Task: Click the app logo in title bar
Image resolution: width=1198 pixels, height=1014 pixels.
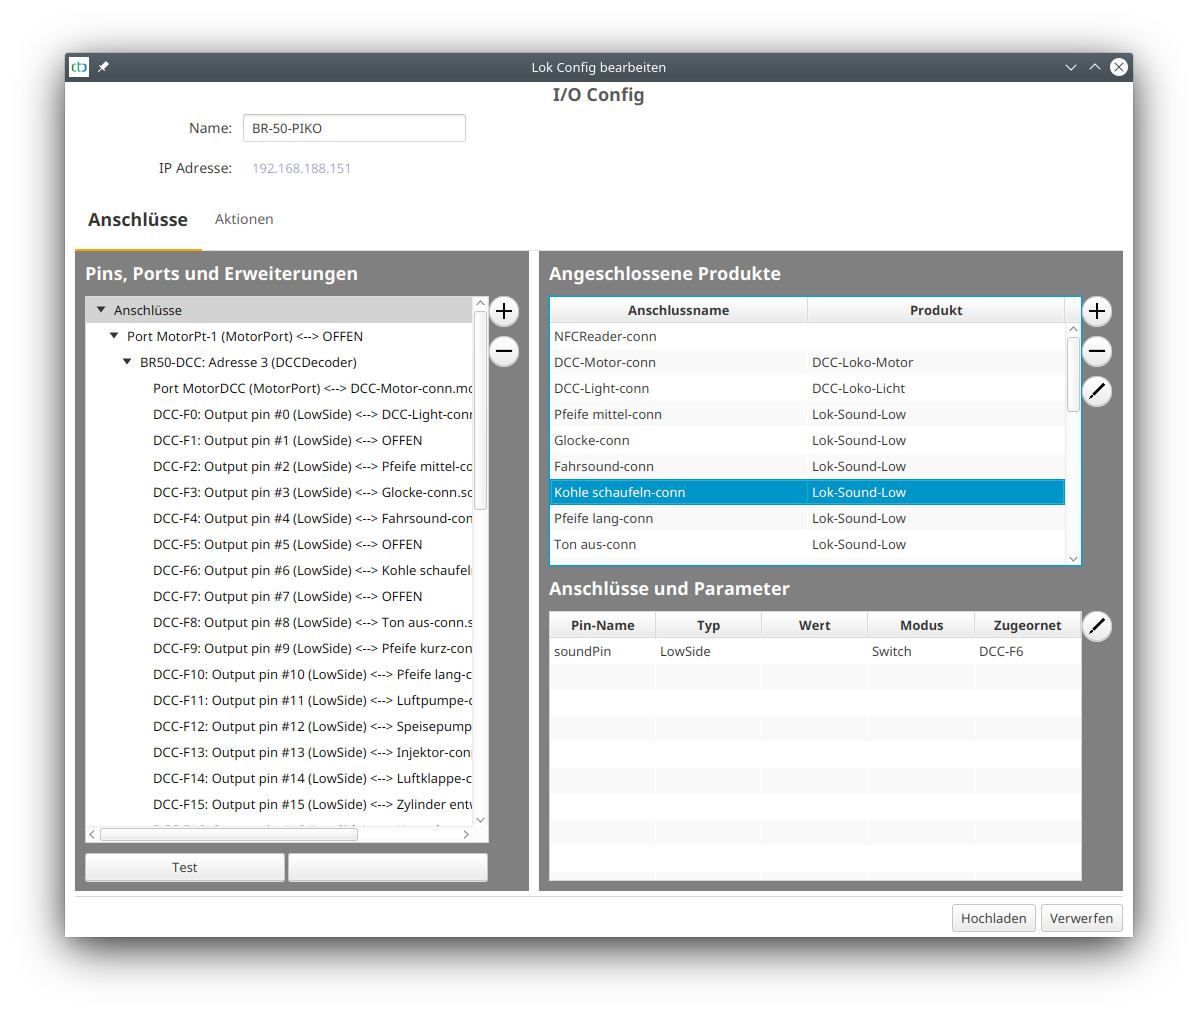Action: tap(79, 67)
